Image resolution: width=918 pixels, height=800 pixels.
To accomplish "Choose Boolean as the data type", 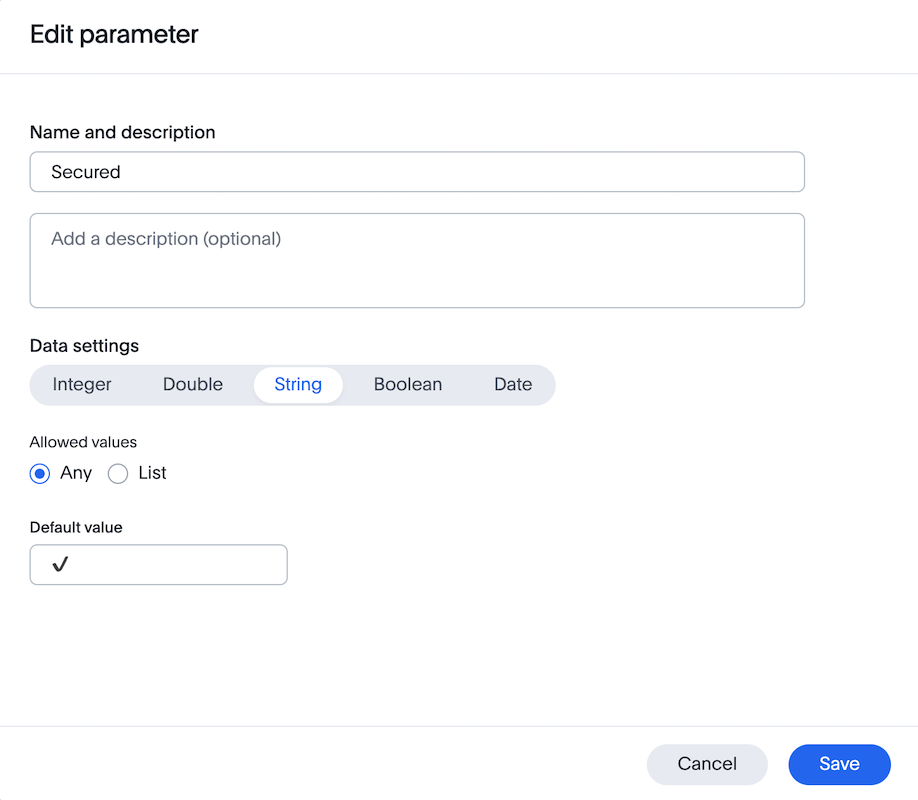I will point(407,384).
